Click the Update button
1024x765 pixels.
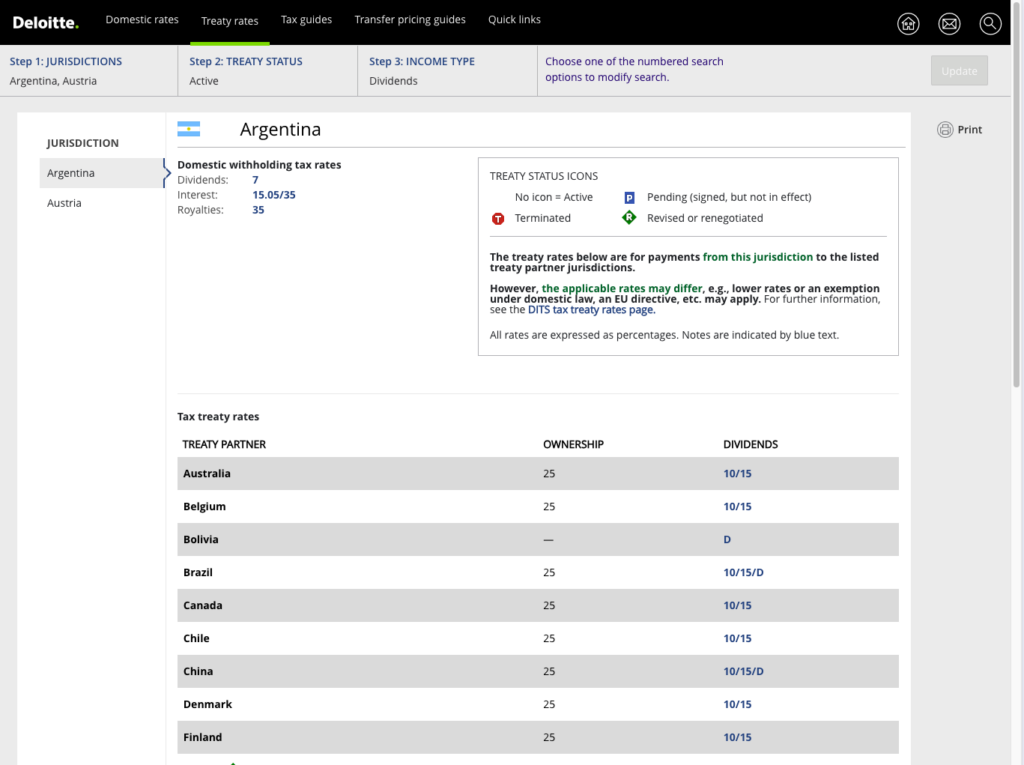(959, 71)
